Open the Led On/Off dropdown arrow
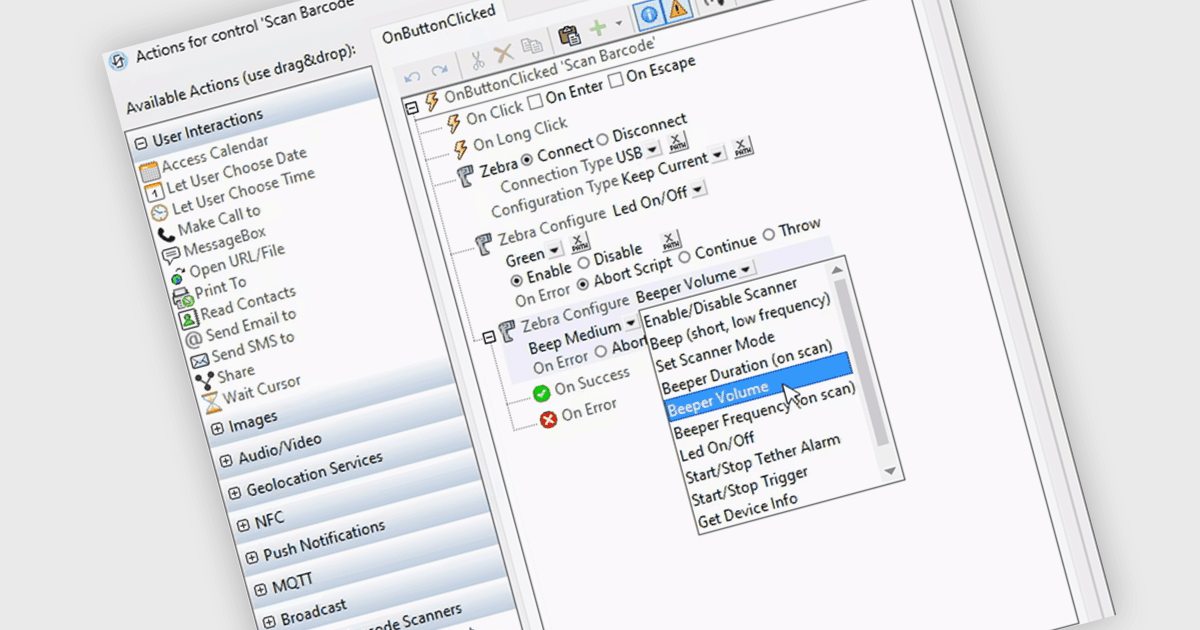The image size is (1200, 630). (697, 188)
